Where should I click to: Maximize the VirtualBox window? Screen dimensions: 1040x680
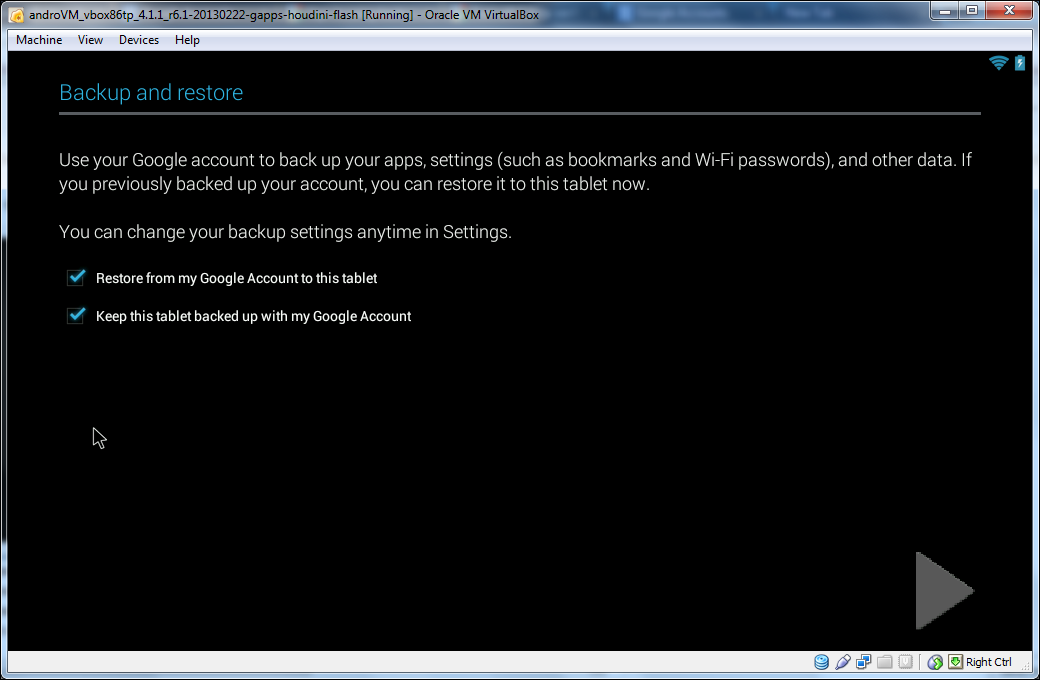coord(972,11)
